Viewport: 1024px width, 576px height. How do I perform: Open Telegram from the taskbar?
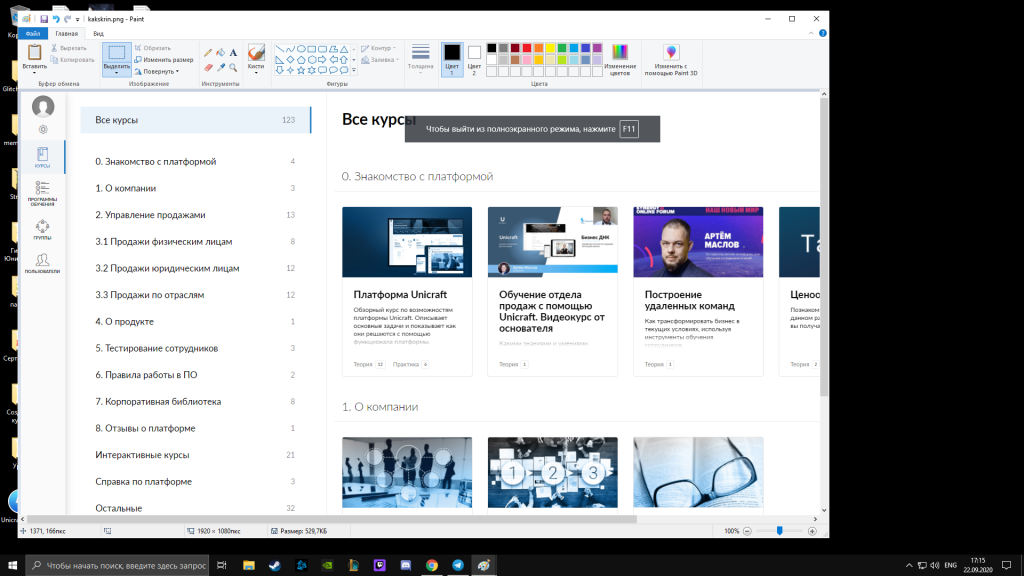tap(458, 566)
